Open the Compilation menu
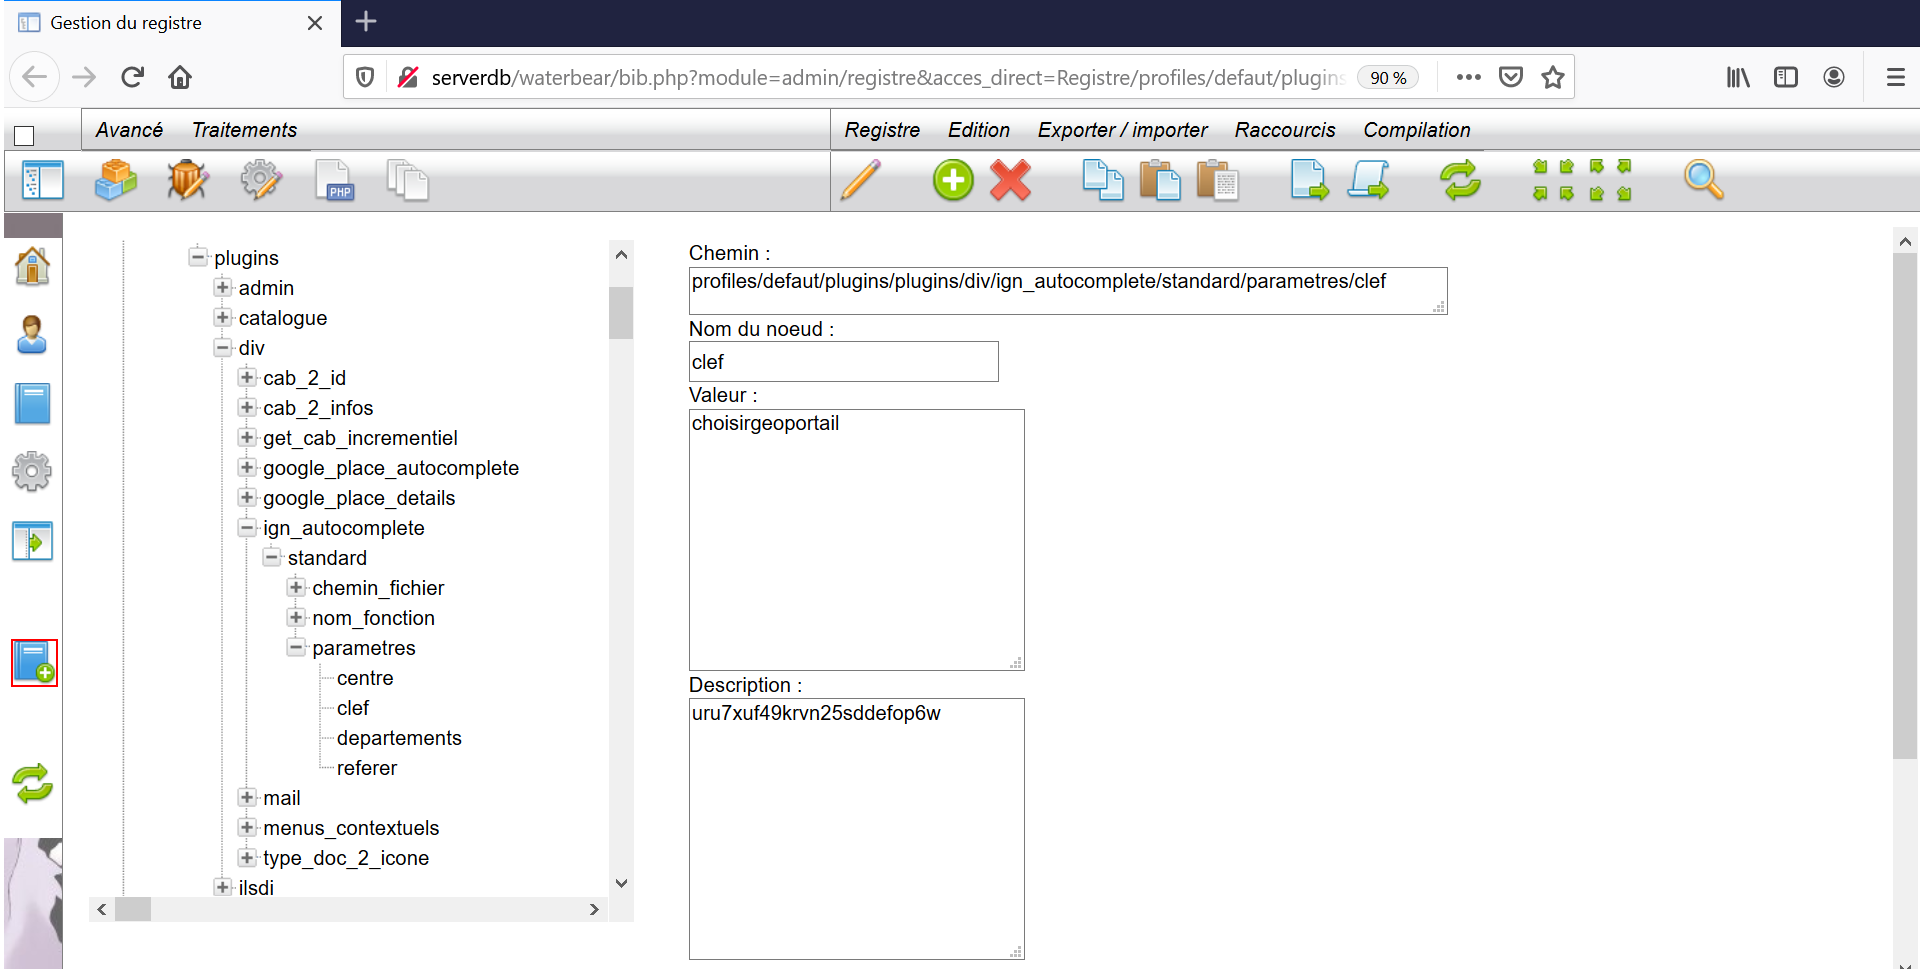 (x=1417, y=130)
